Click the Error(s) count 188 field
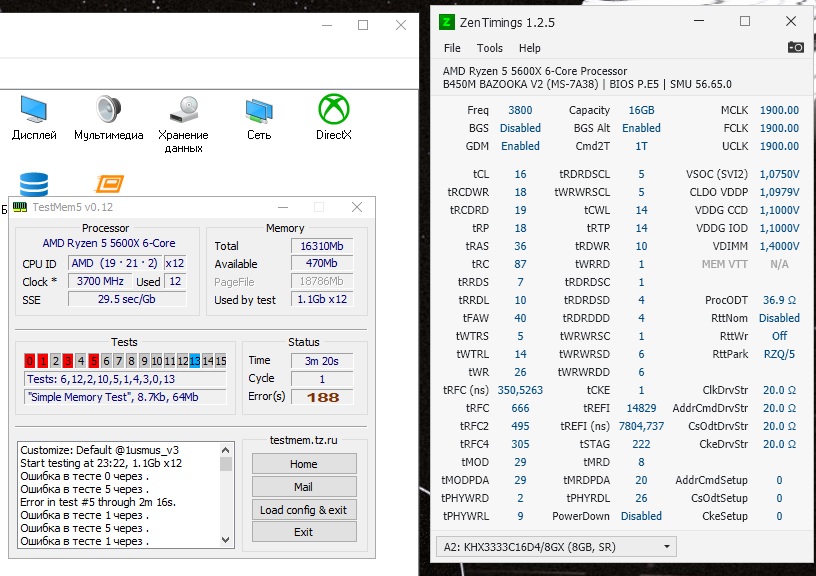 point(322,397)
